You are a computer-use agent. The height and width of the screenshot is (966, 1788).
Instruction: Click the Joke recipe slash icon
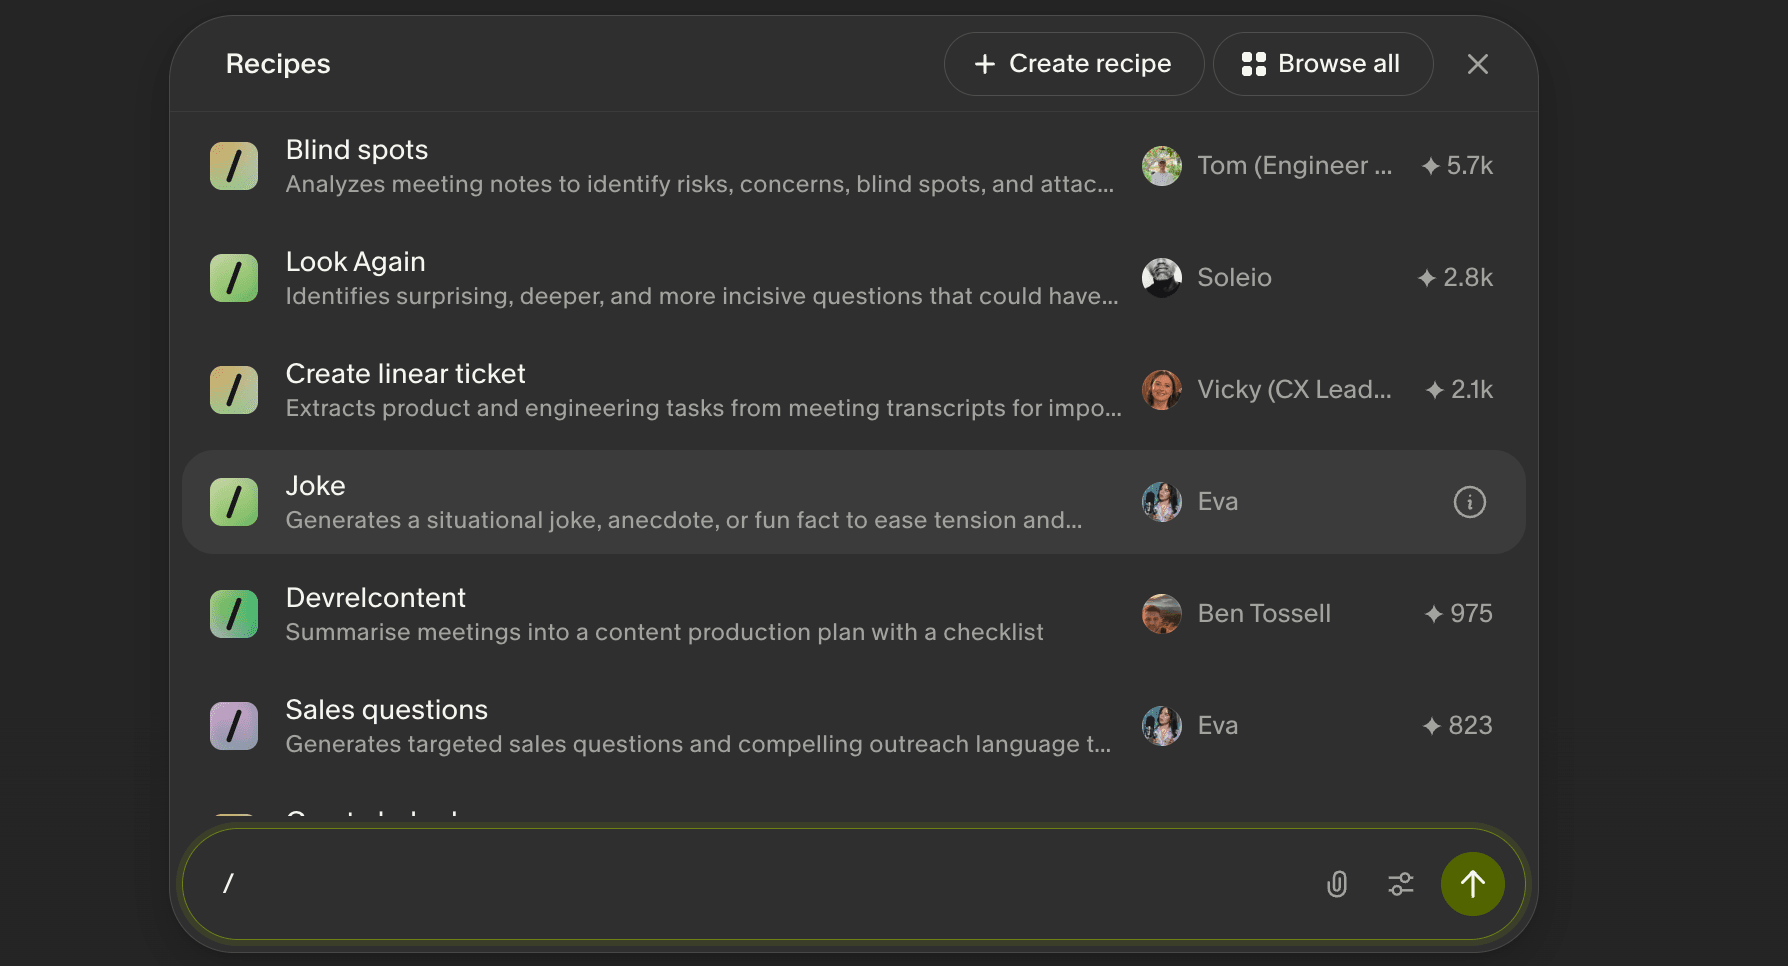[x=234, y=502]
